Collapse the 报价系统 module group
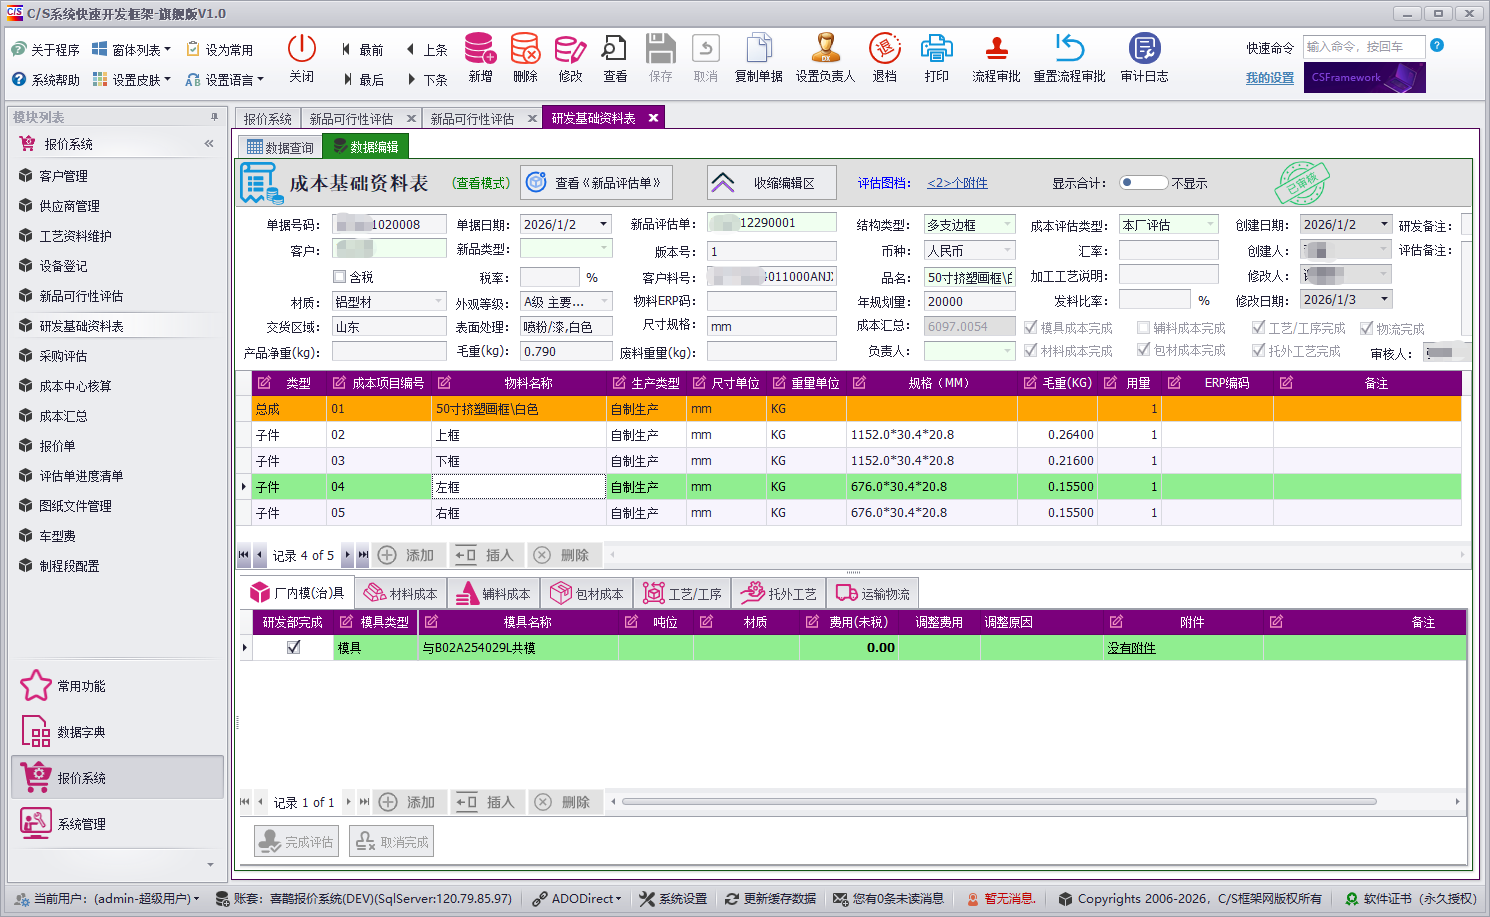 point(209,144)
